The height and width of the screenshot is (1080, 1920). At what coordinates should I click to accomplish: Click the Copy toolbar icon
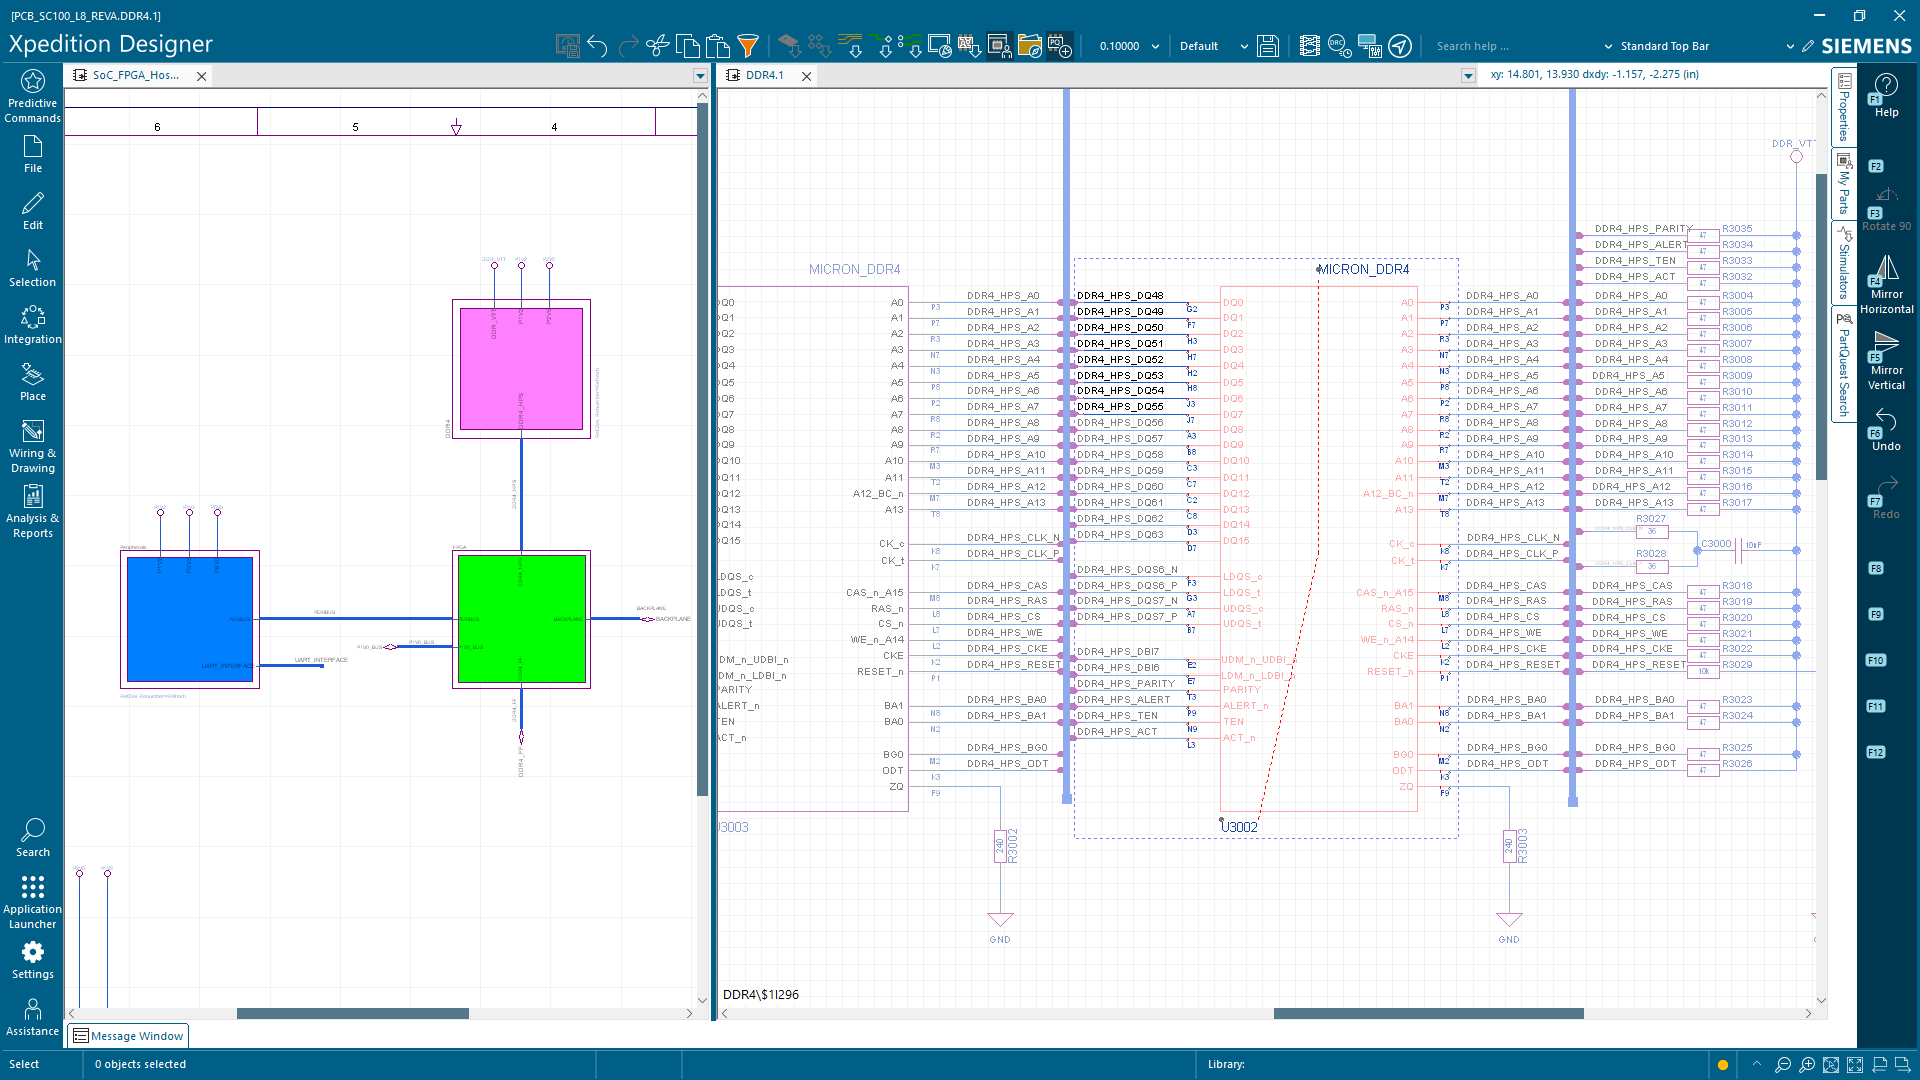pos(687,46)
